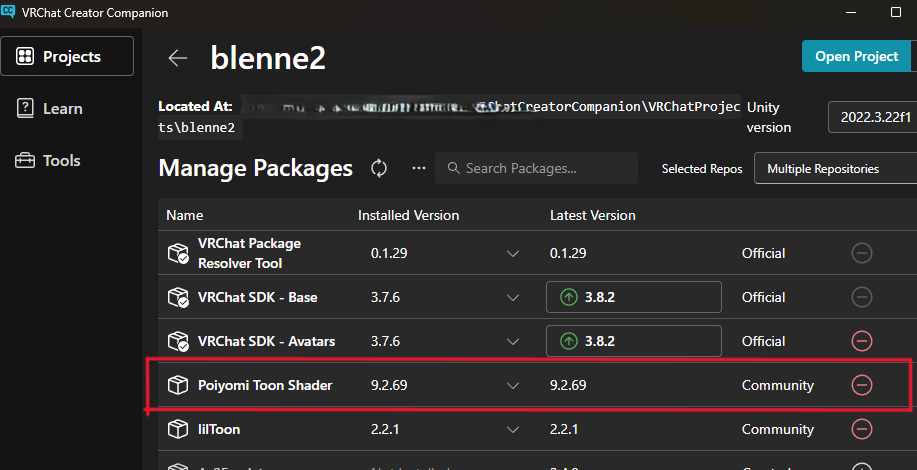Click the Open Project button
The height and width of the screenshot is (470, 917).
(x=856, y=56)
